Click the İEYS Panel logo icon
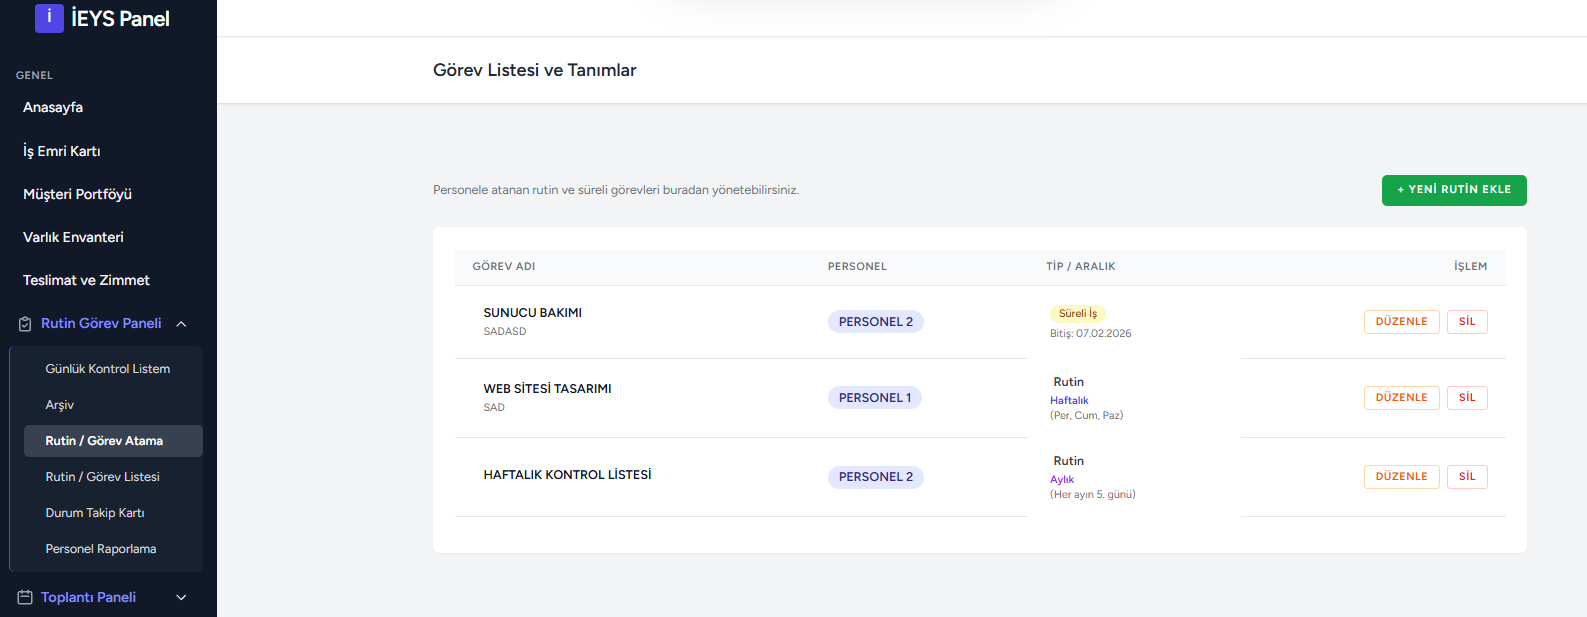Viewport: 1587px width, 617px height. tap(49, 18)
